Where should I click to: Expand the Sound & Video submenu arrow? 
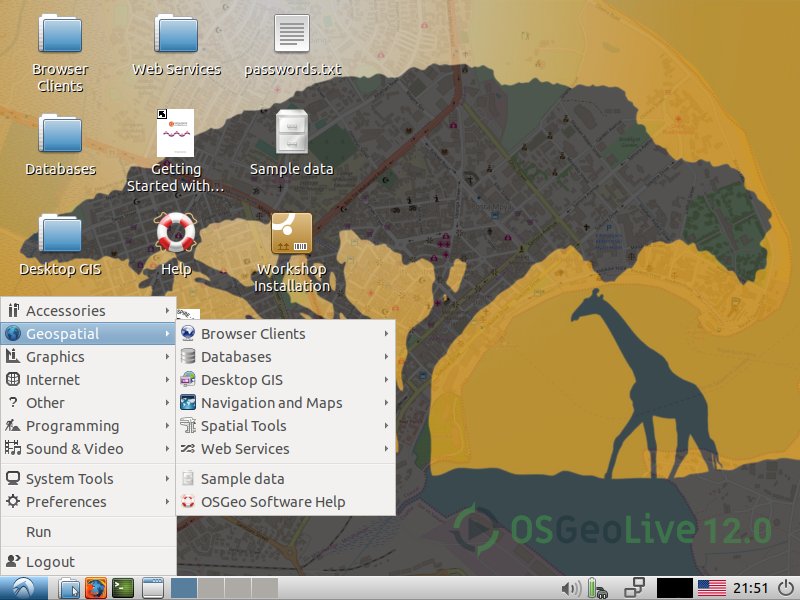[x=167, y=448]
